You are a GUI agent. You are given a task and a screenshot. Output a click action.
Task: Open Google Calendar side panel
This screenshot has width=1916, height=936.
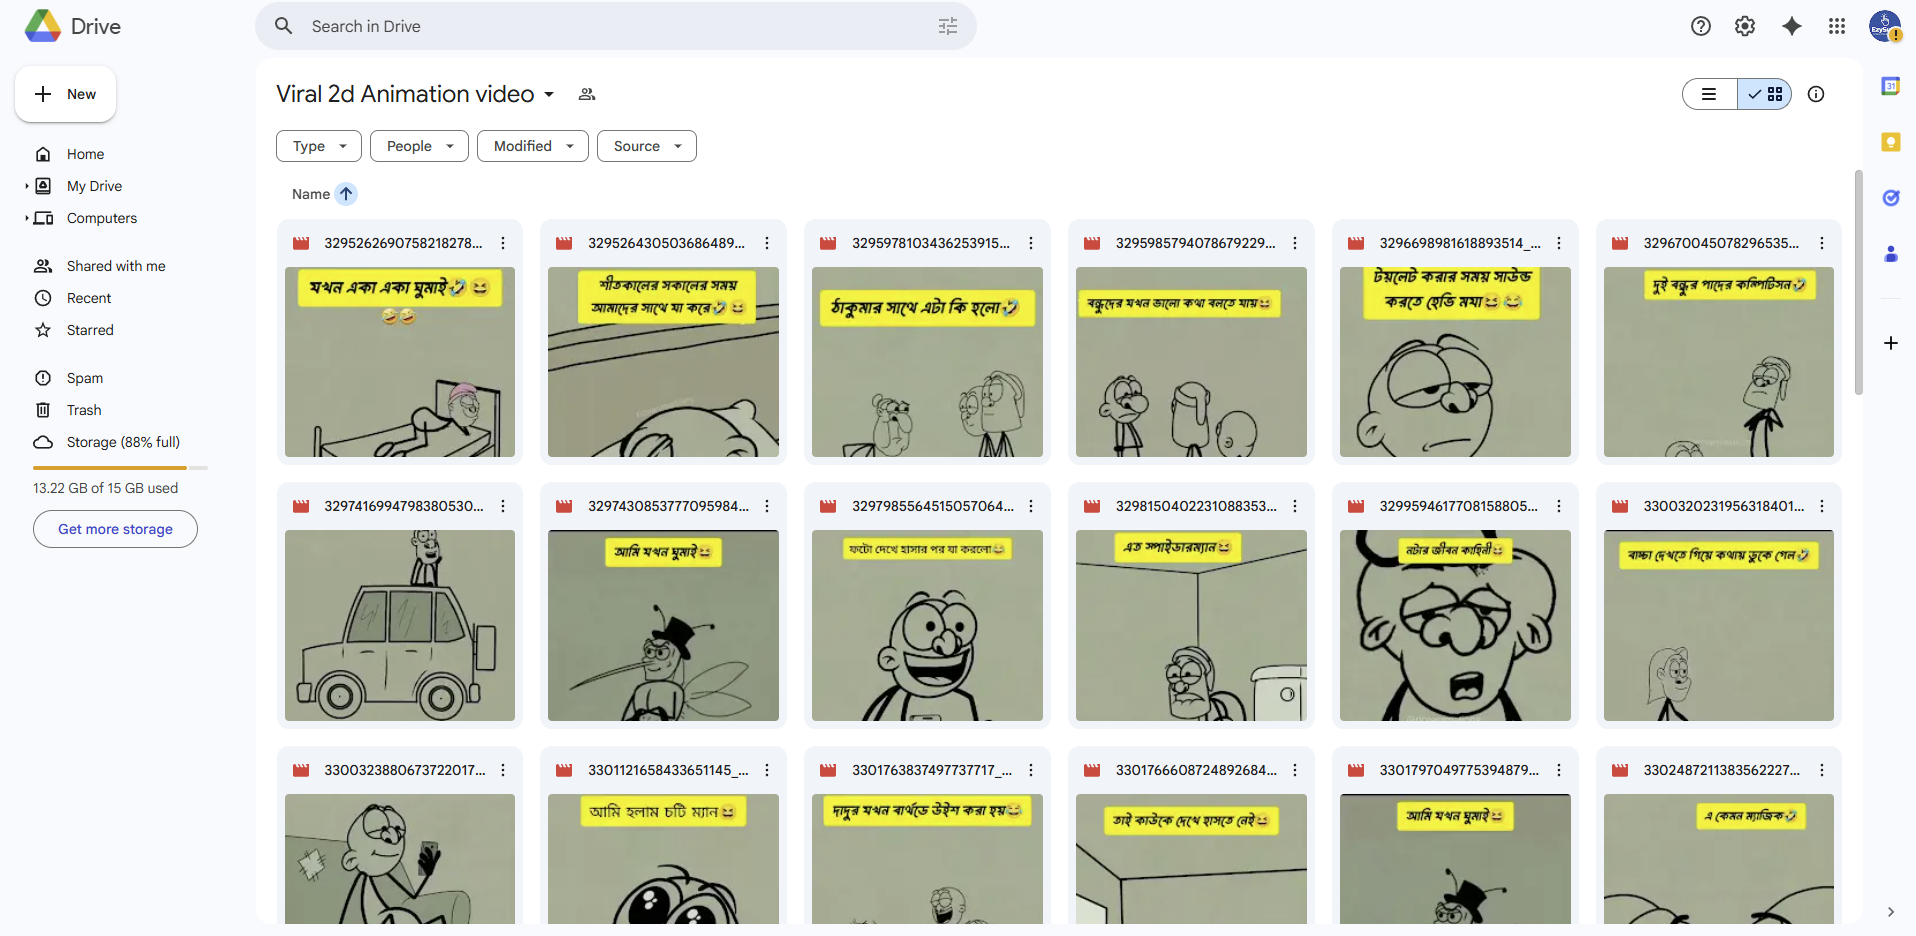(1890, 87)
